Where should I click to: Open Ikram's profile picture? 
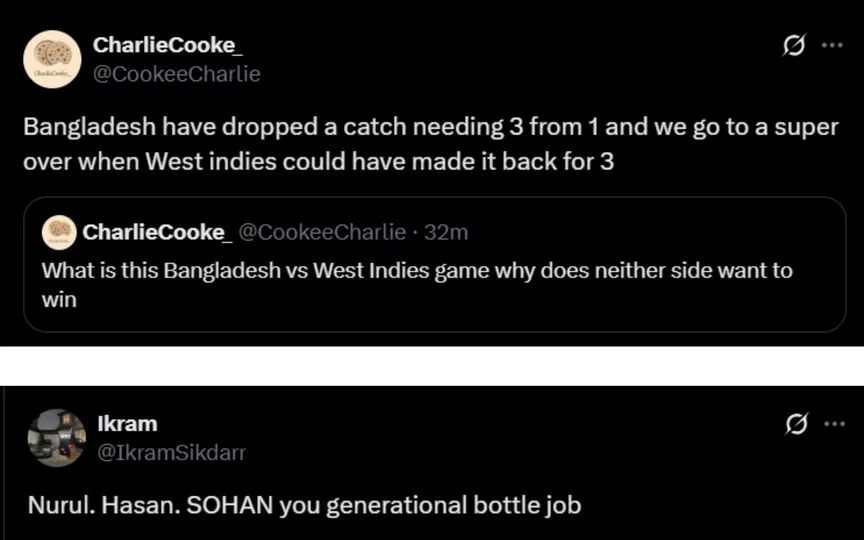pyautogui.click(x=56, y=437)
